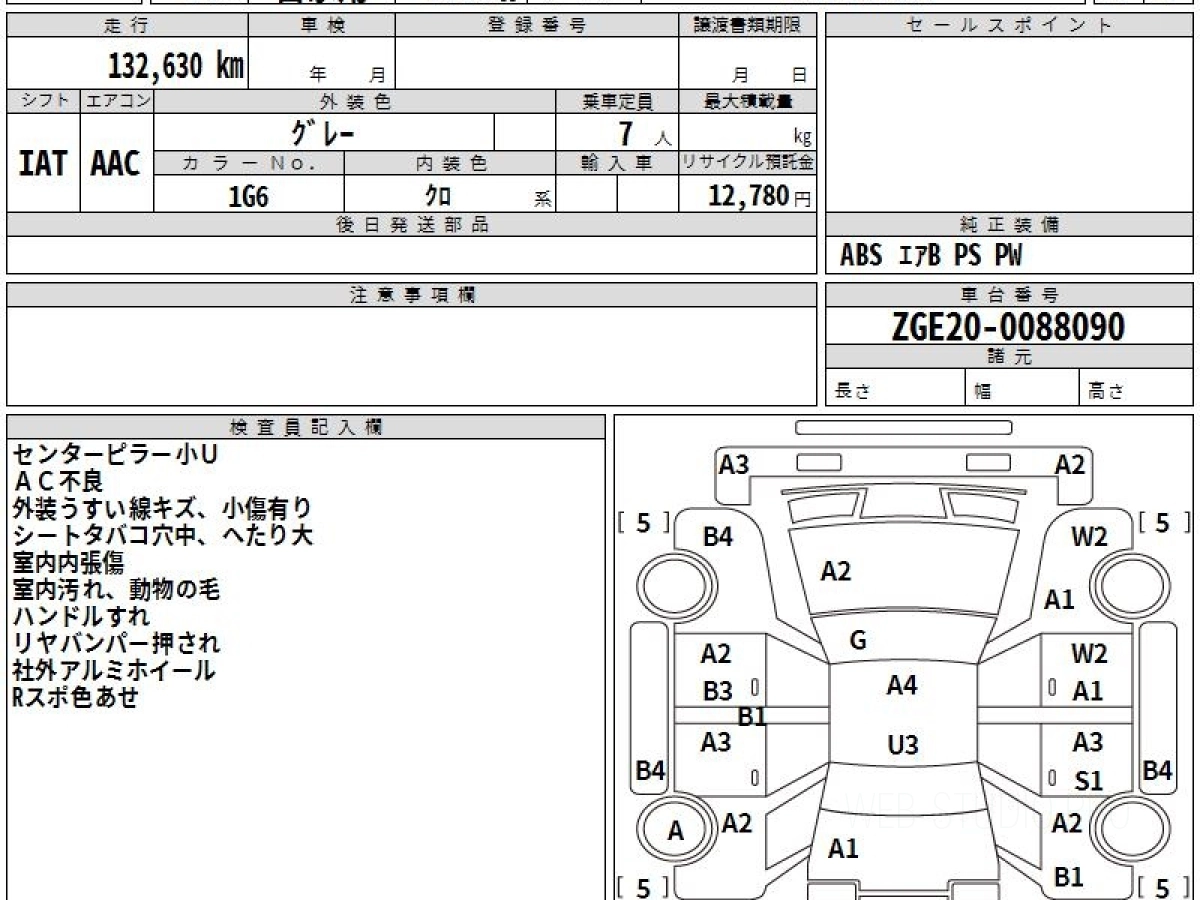
Task: Click the 輸入車 header
Action: tap(617, 163)
